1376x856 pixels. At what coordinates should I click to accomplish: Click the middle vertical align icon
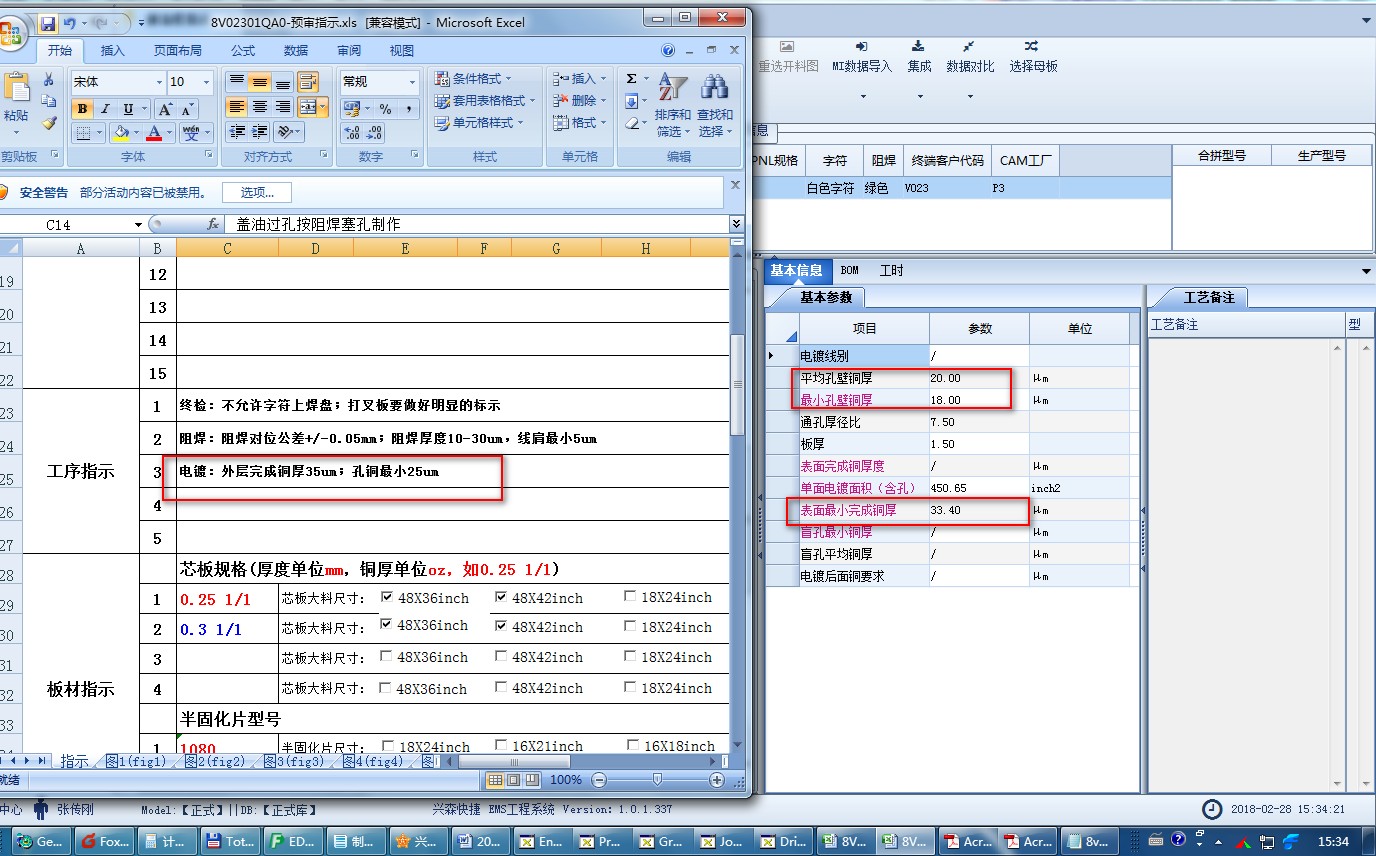[260, 82]
